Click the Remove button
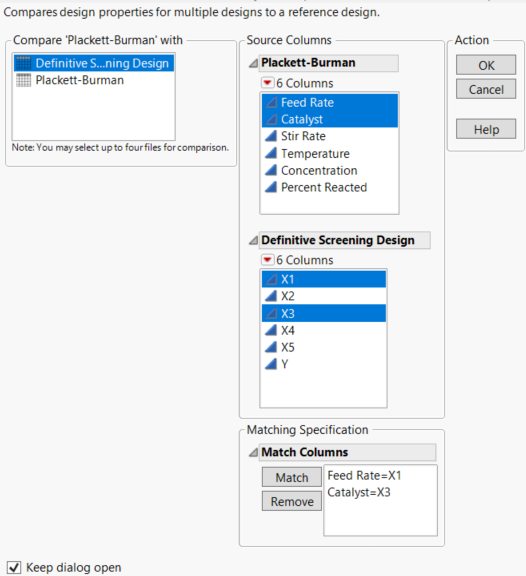The height and width of the screenshot is (576, 526). coord(292,501)
